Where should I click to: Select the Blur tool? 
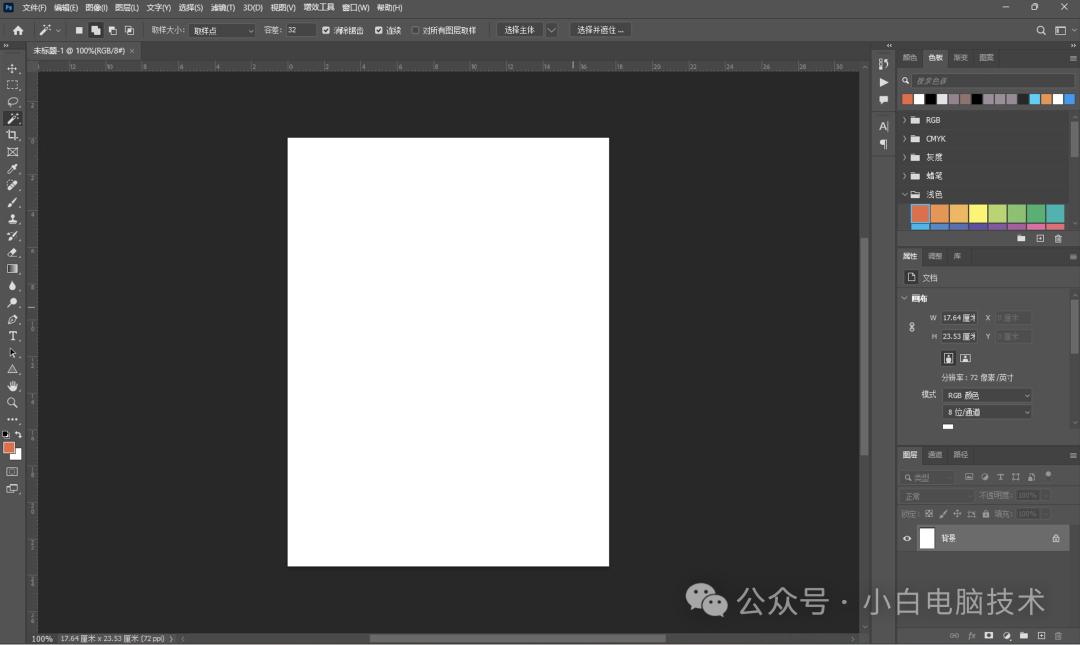(x=12, y=286)
